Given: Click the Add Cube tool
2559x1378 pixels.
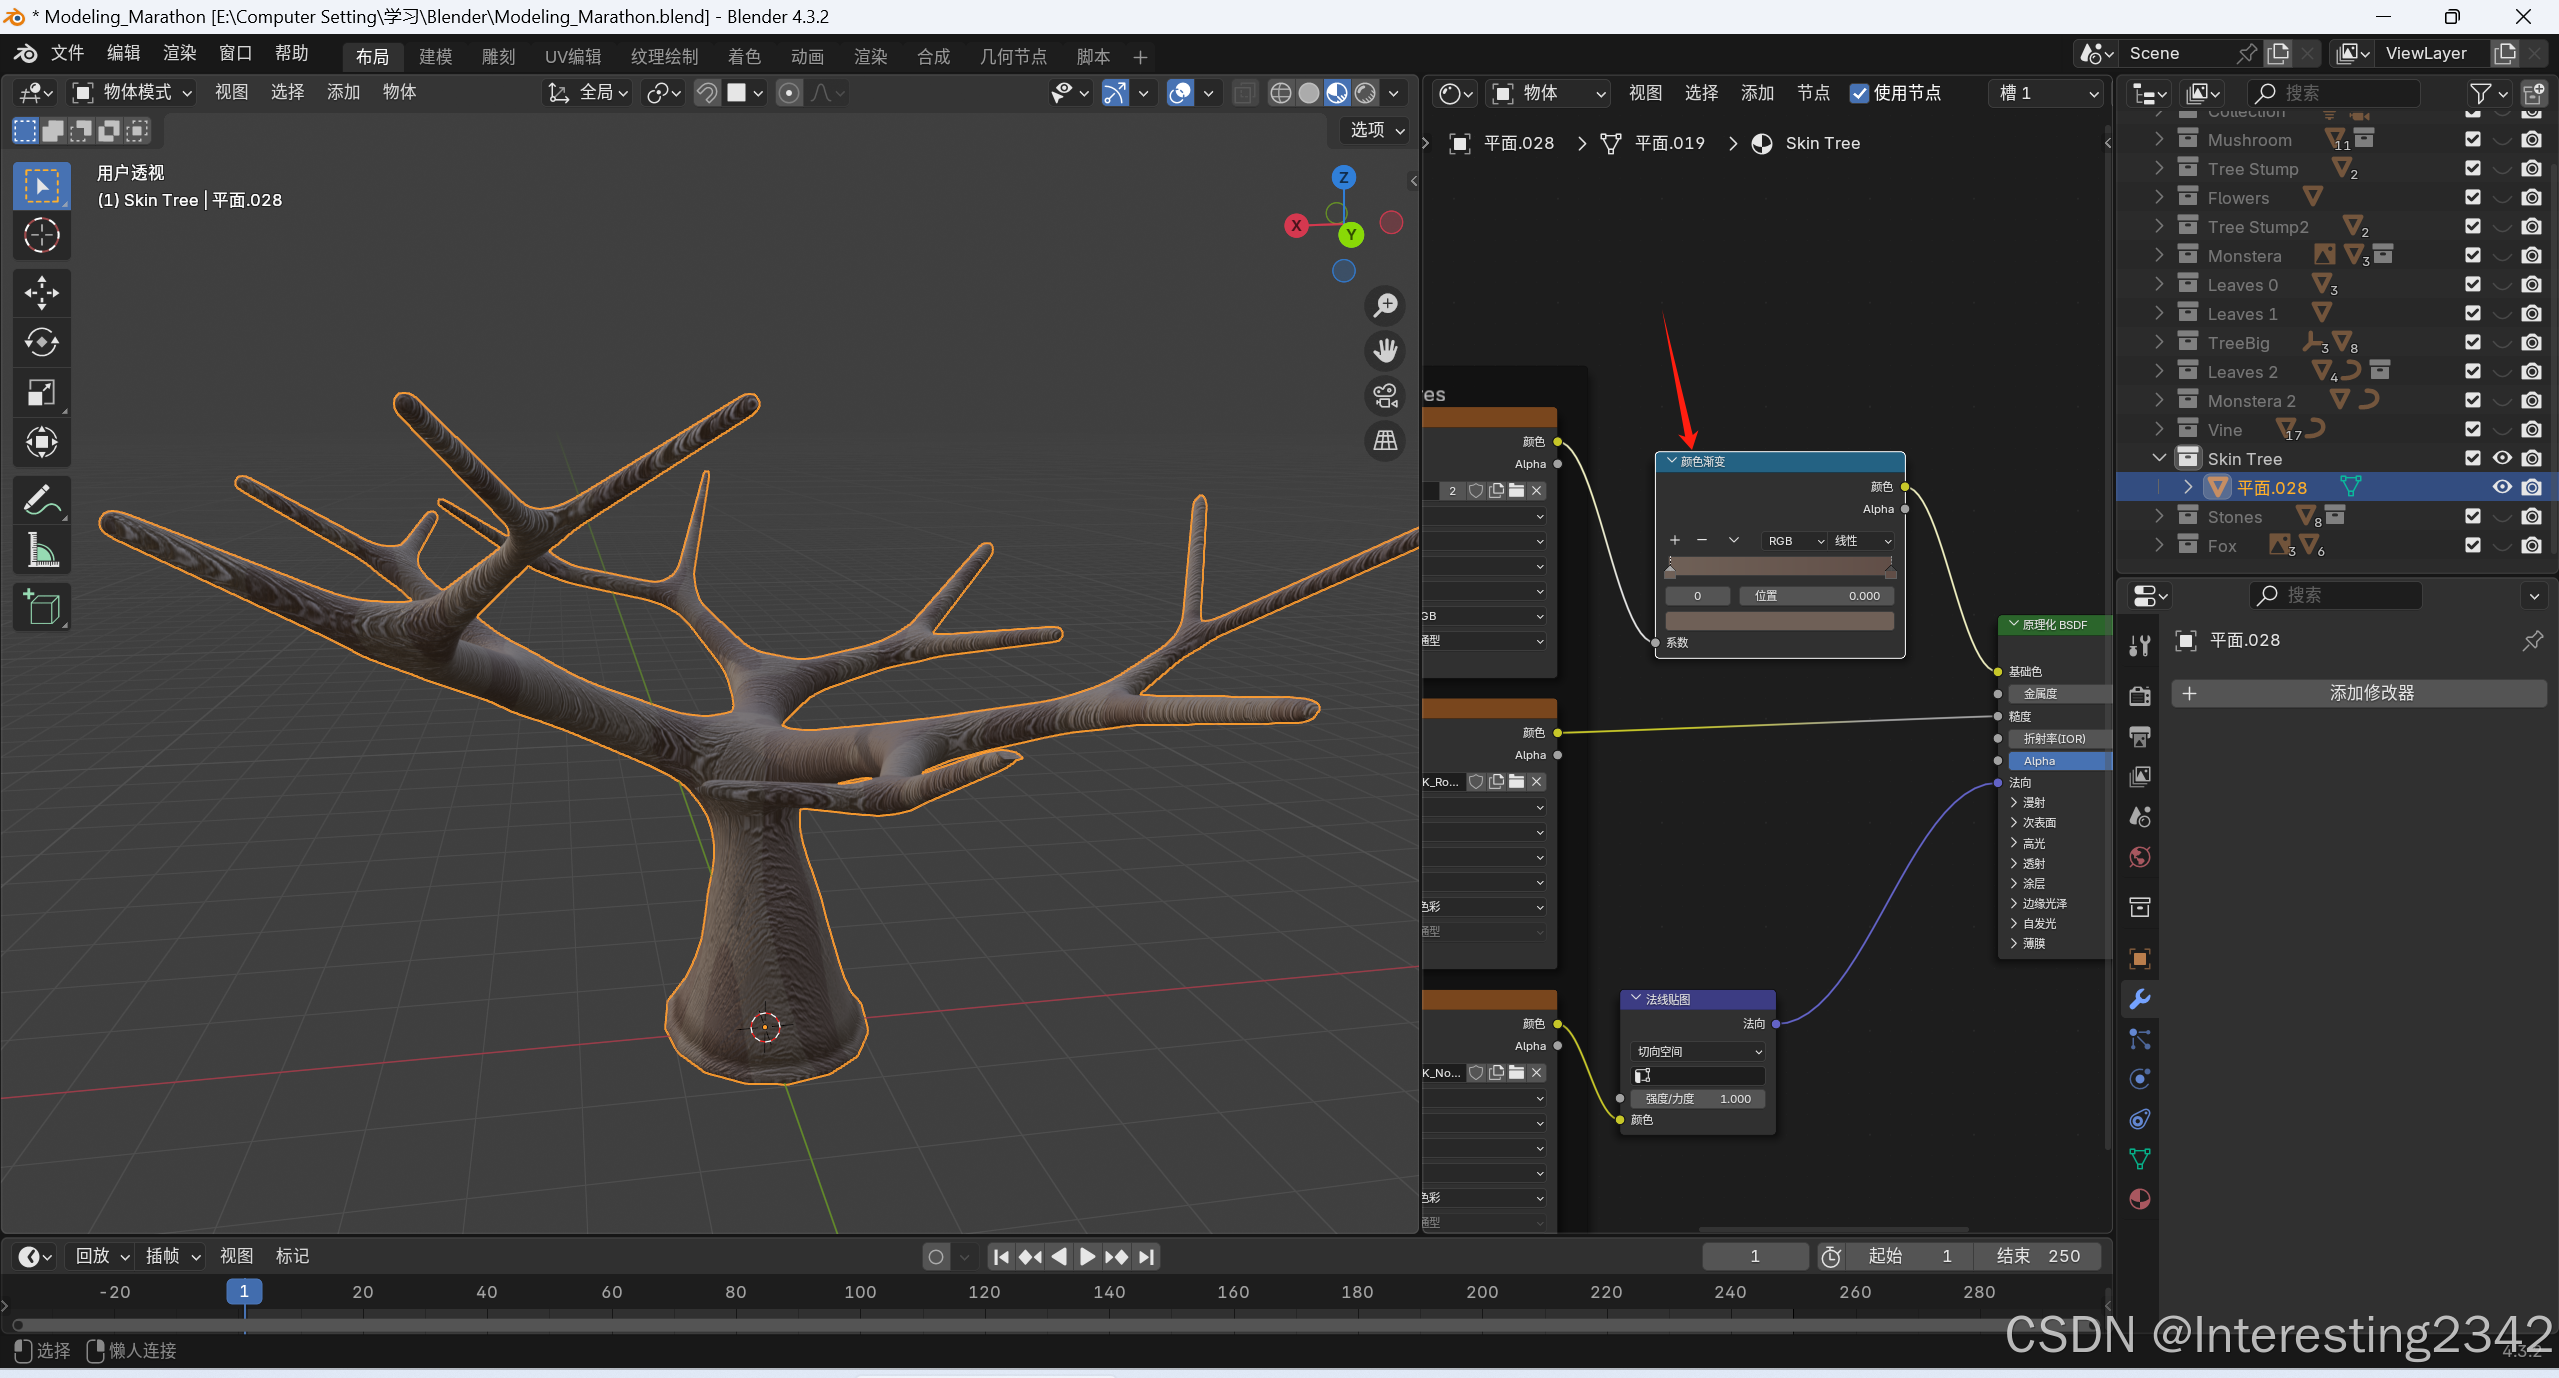Looking at the screenshot, I should [x=41, y=607].
